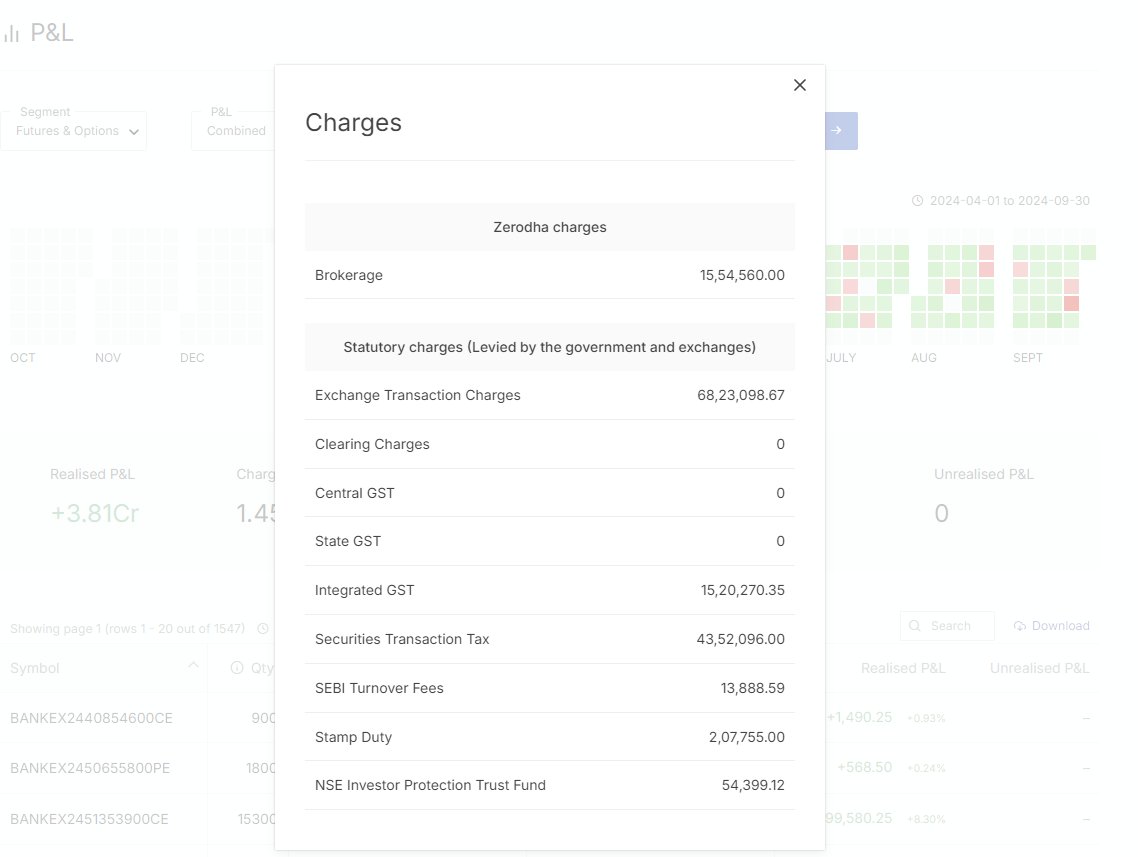Close the Charges dialog
Screen dimensions: 1138x857
coord(800,85)
